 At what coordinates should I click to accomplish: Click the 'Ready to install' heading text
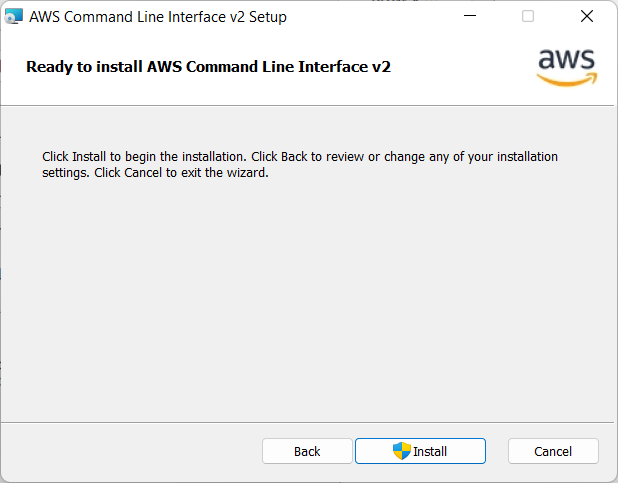[208, 67]
